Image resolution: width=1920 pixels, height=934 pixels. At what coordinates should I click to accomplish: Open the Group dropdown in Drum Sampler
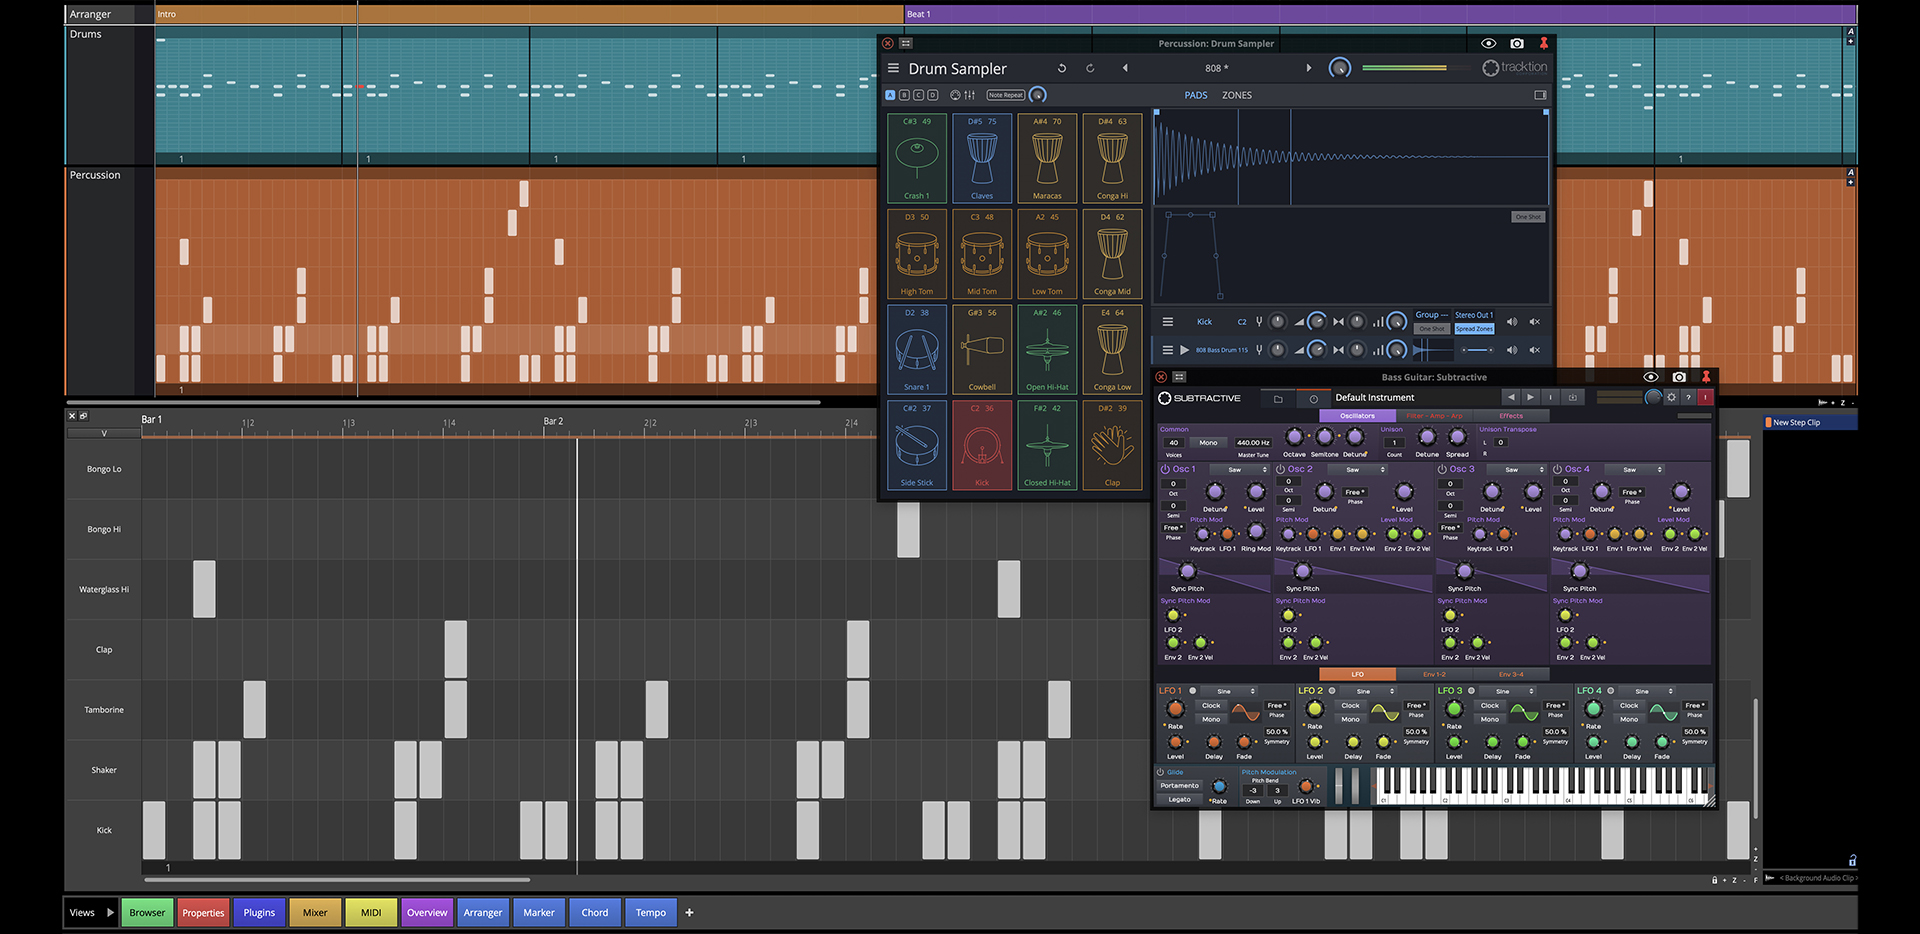(1430, 314)
